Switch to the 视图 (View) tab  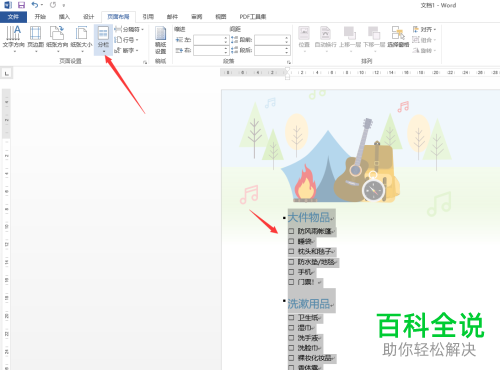[x=221, y=17]
